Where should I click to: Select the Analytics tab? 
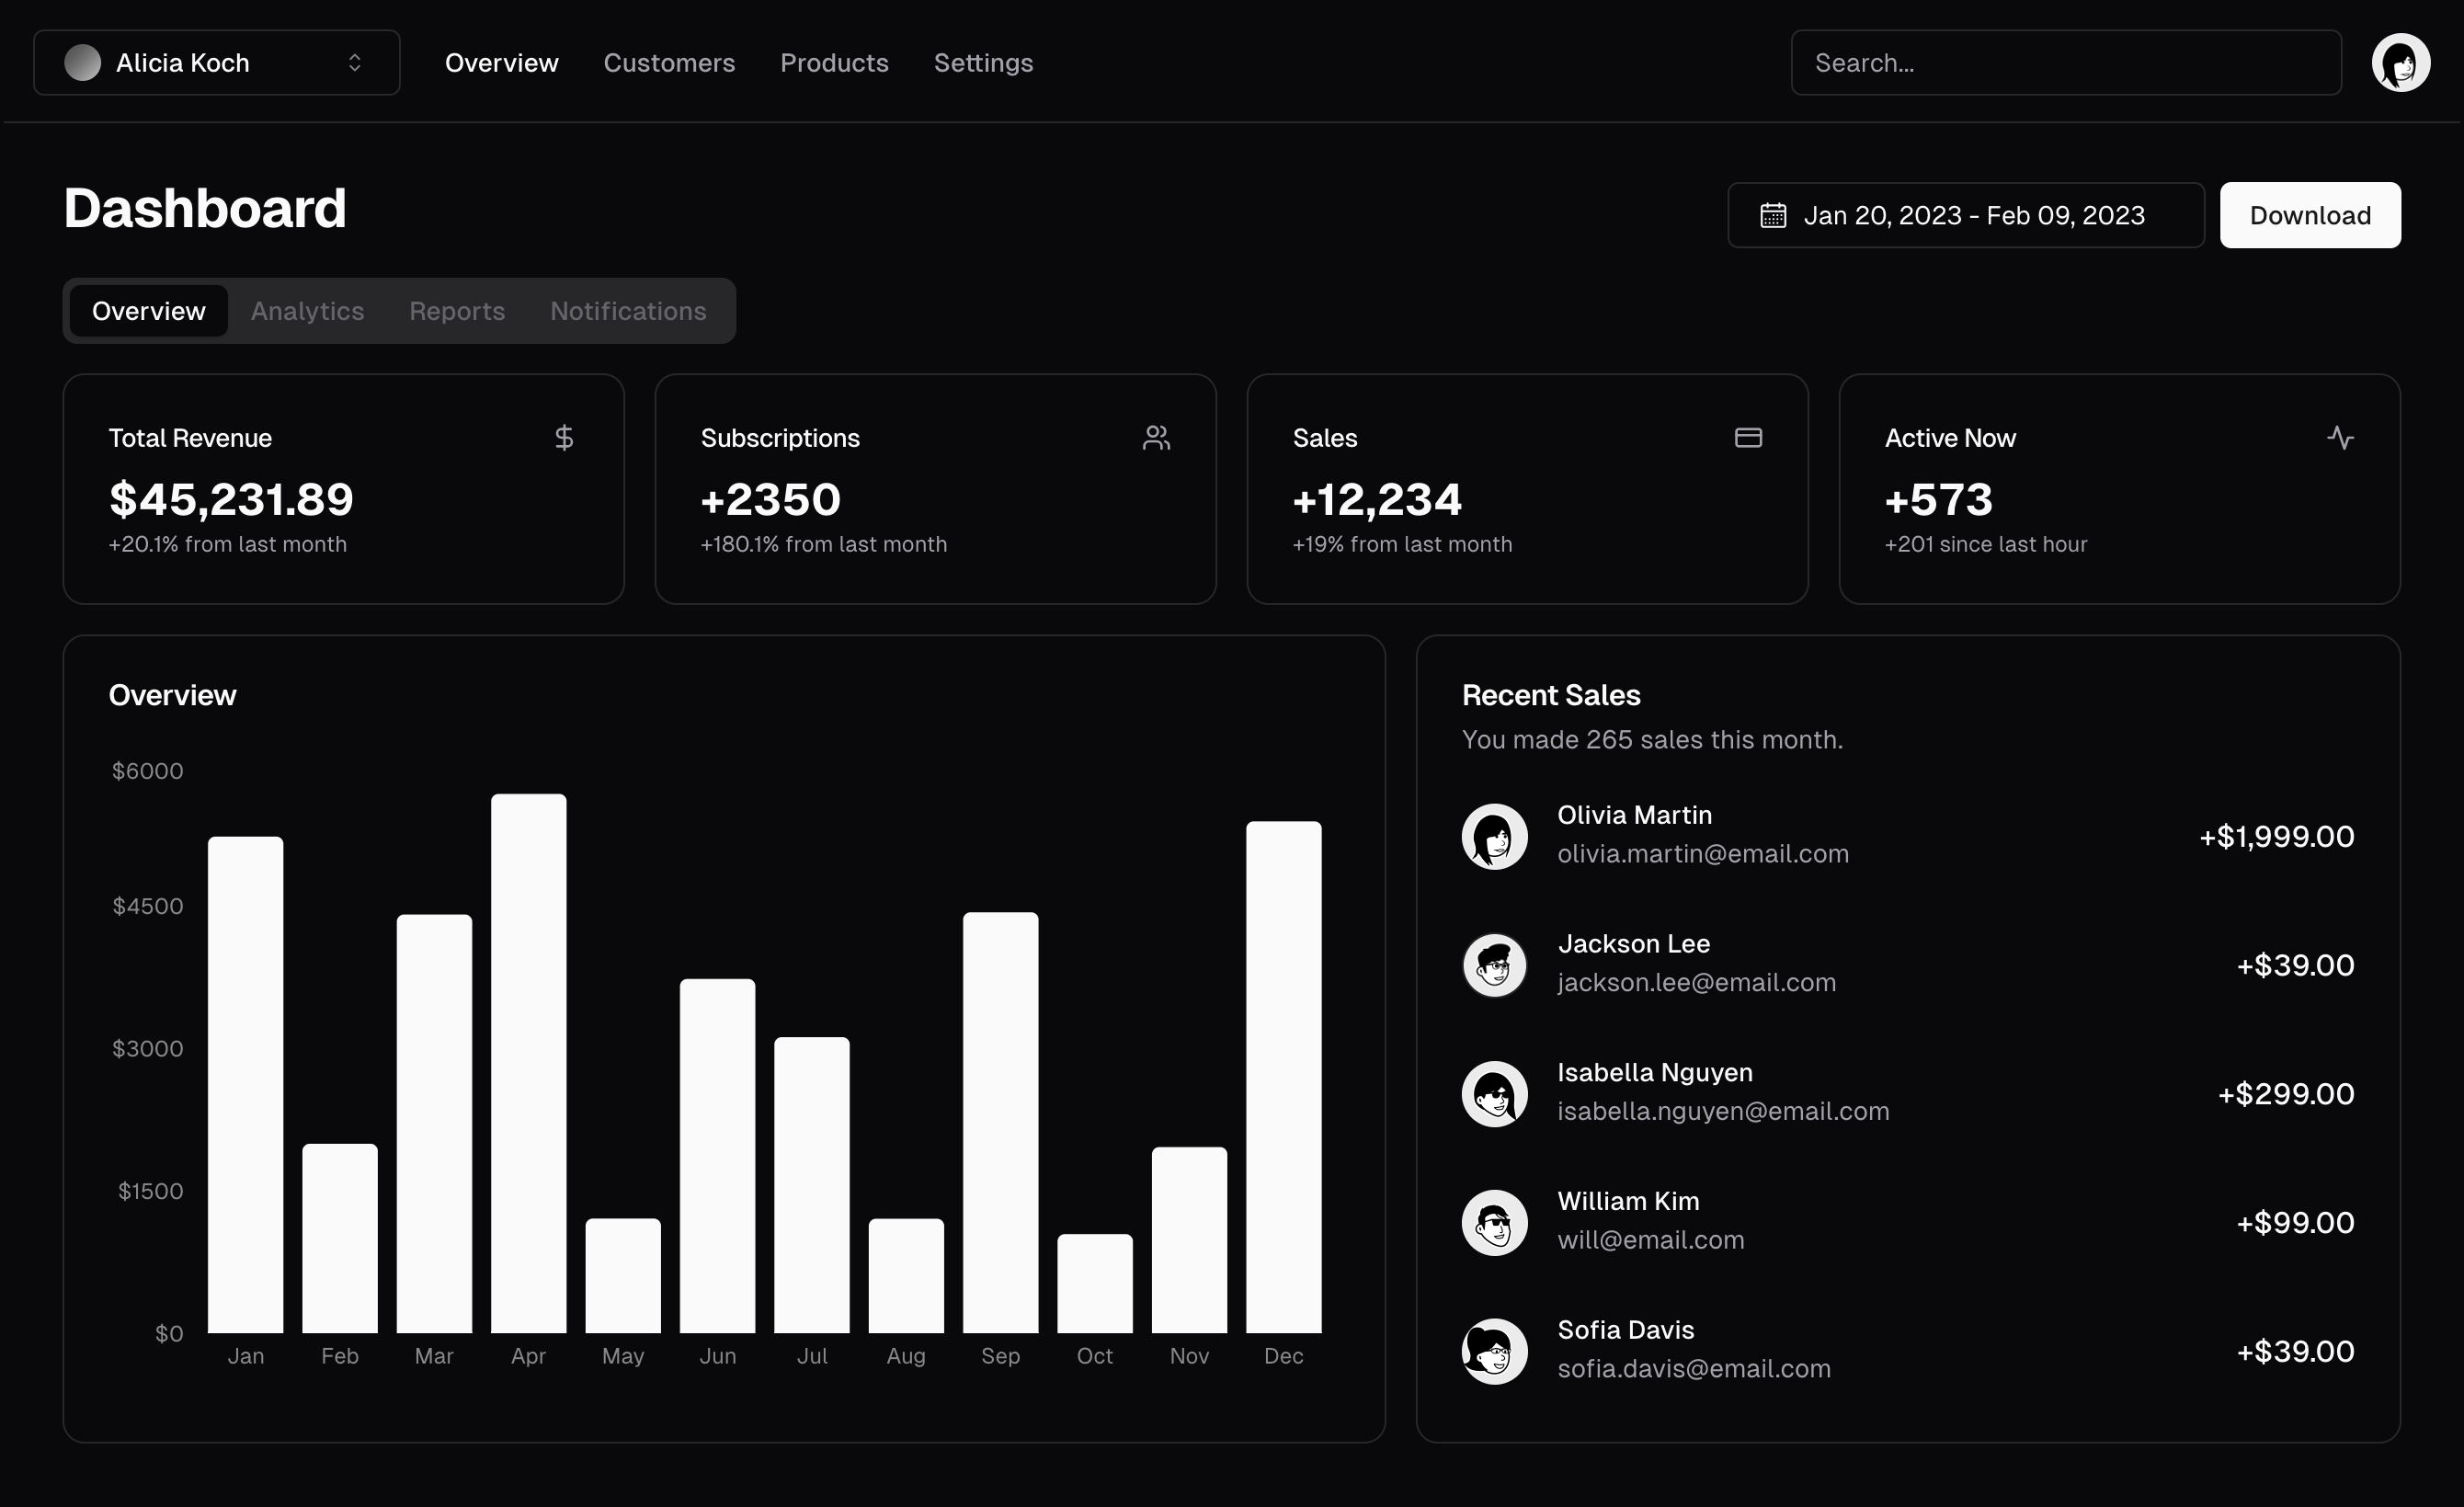click(x=306, y=310)
